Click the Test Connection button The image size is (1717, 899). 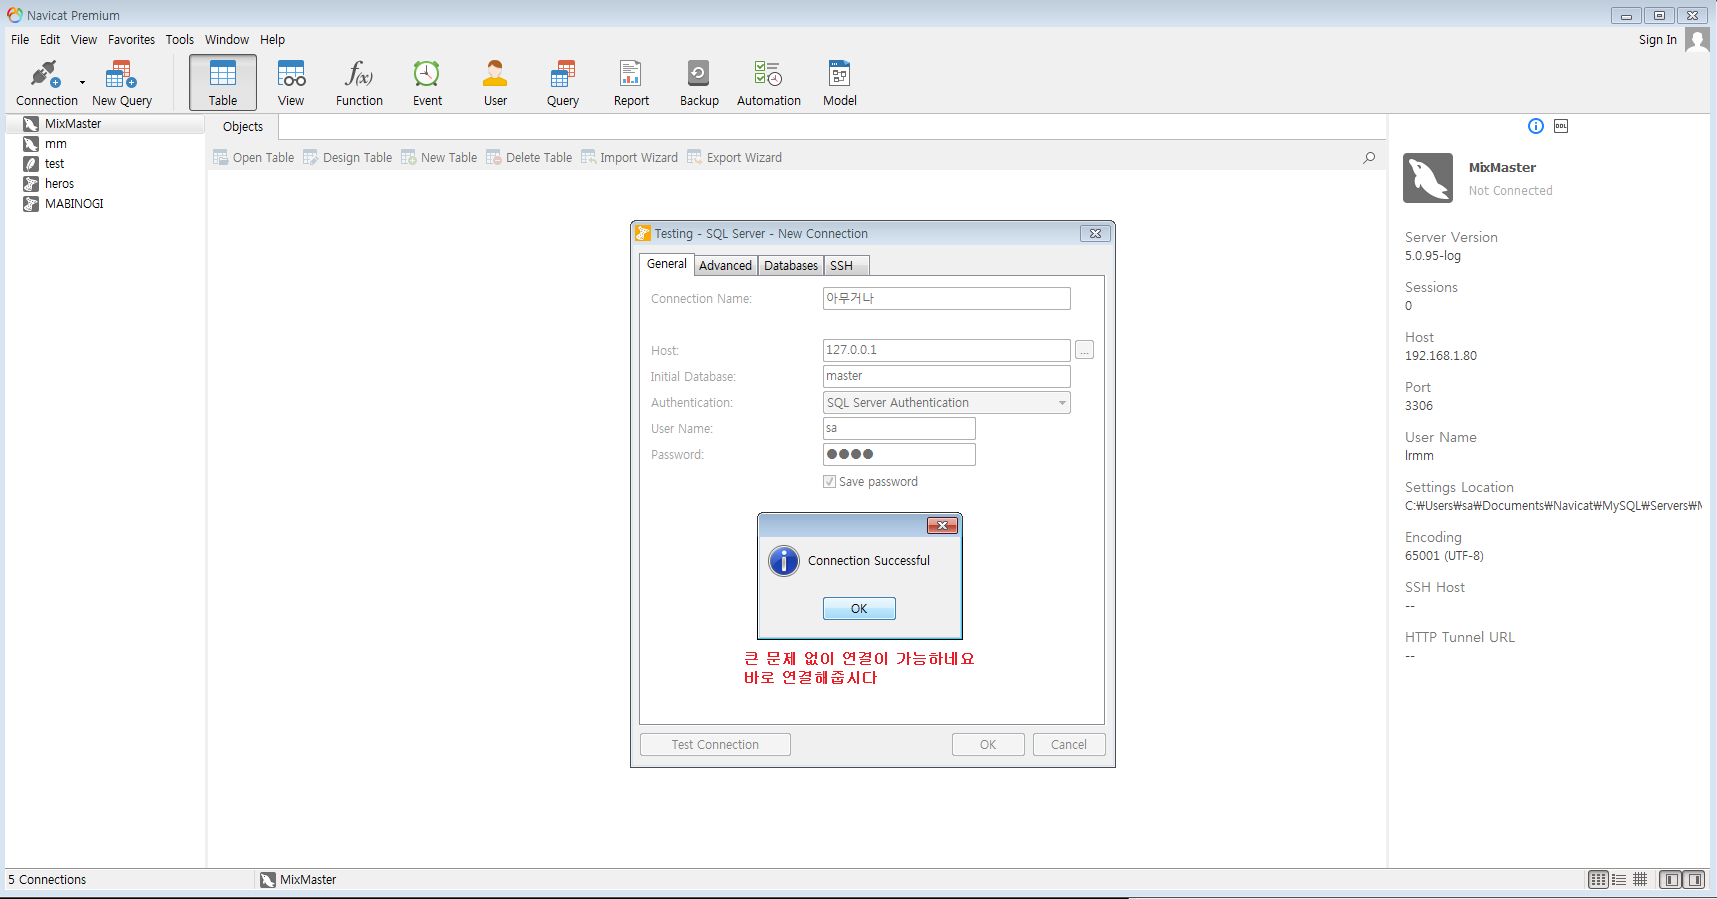click(x=715, y=745)
